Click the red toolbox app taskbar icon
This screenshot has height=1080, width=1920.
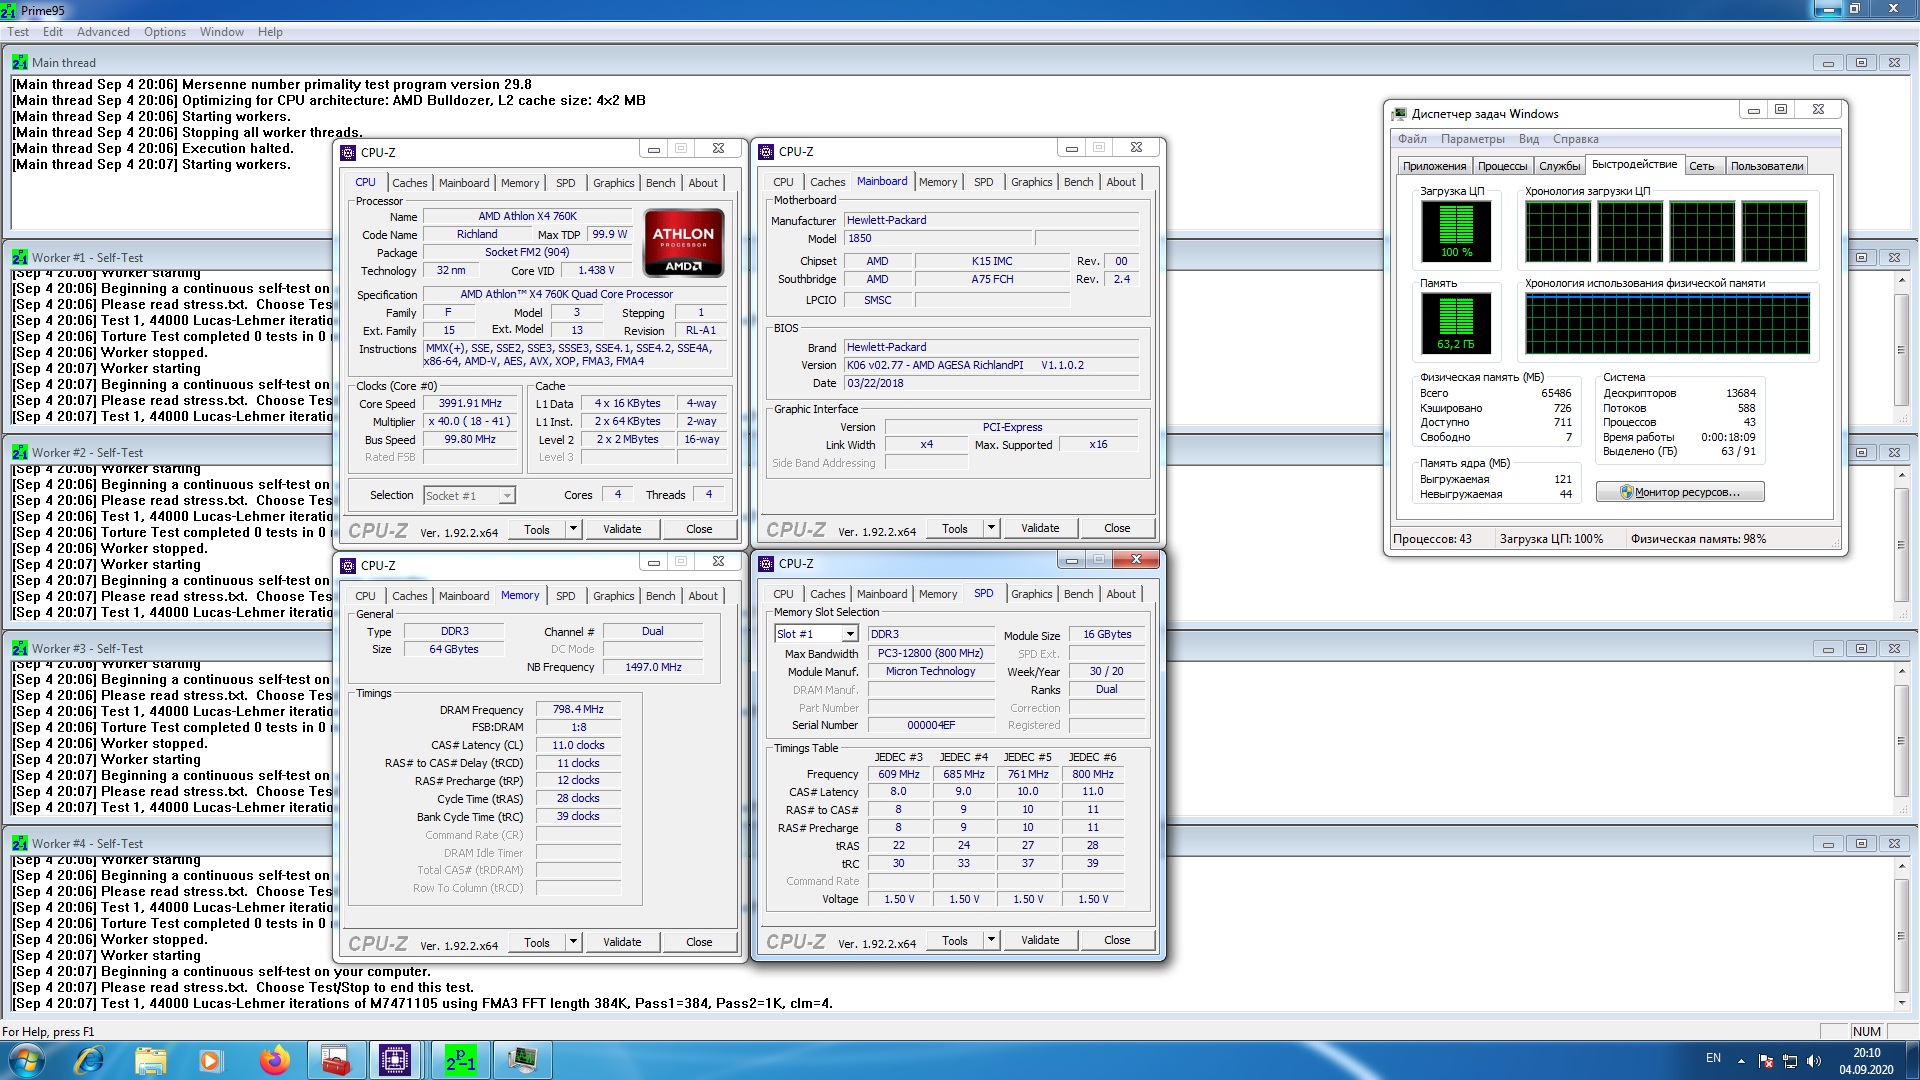coord(335,1059)
